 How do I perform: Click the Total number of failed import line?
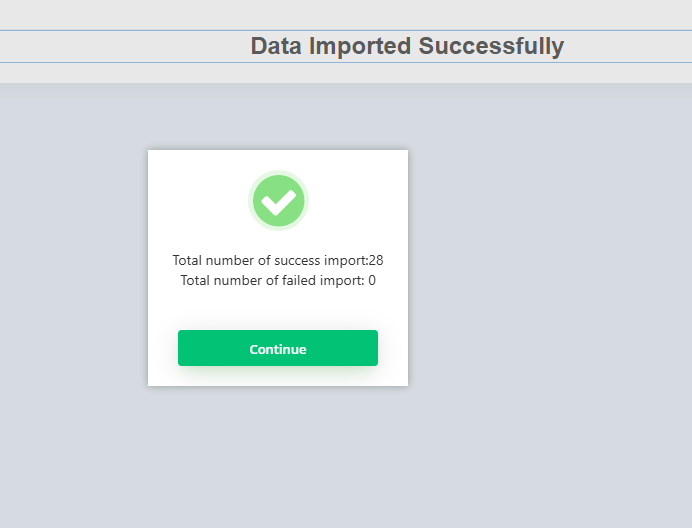[x=278, y=280]
